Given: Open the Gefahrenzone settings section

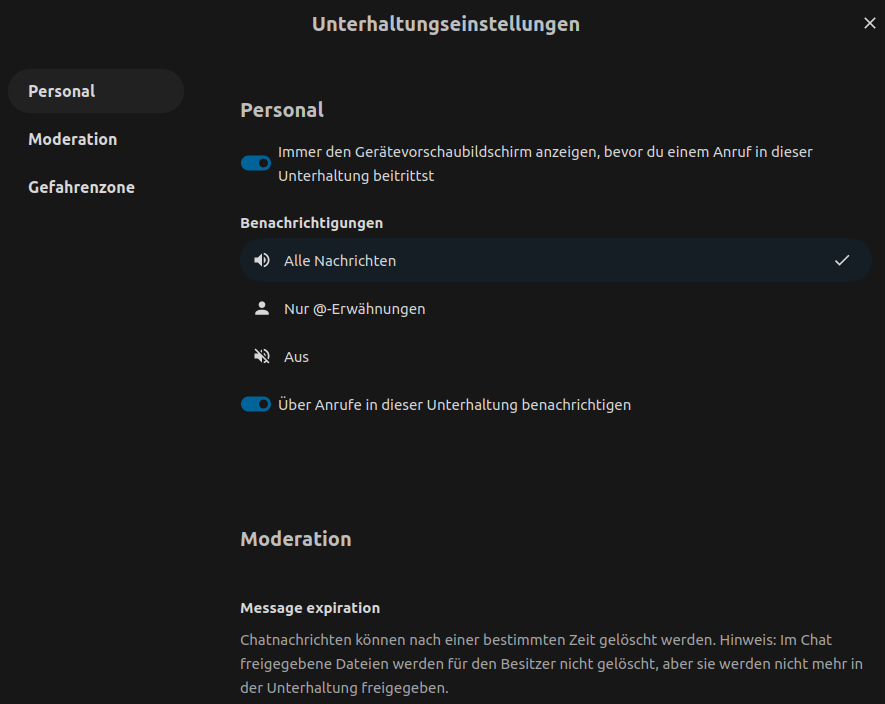Looking at the screenshot, I should (x=81, y=186).
